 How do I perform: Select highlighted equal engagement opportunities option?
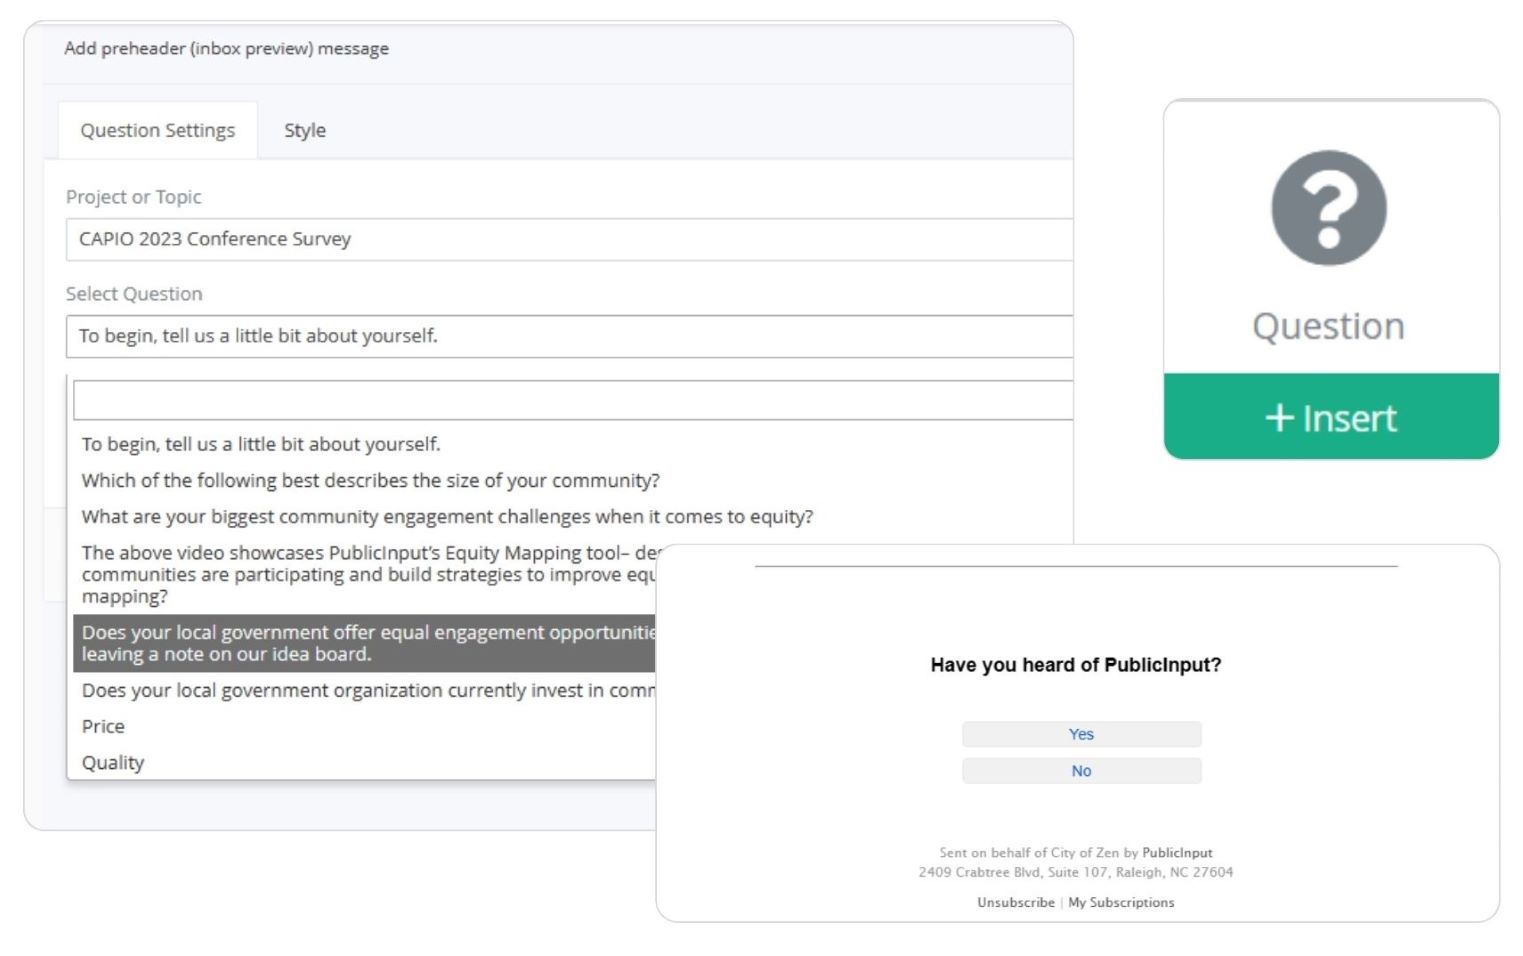click(x=367, y=643)
